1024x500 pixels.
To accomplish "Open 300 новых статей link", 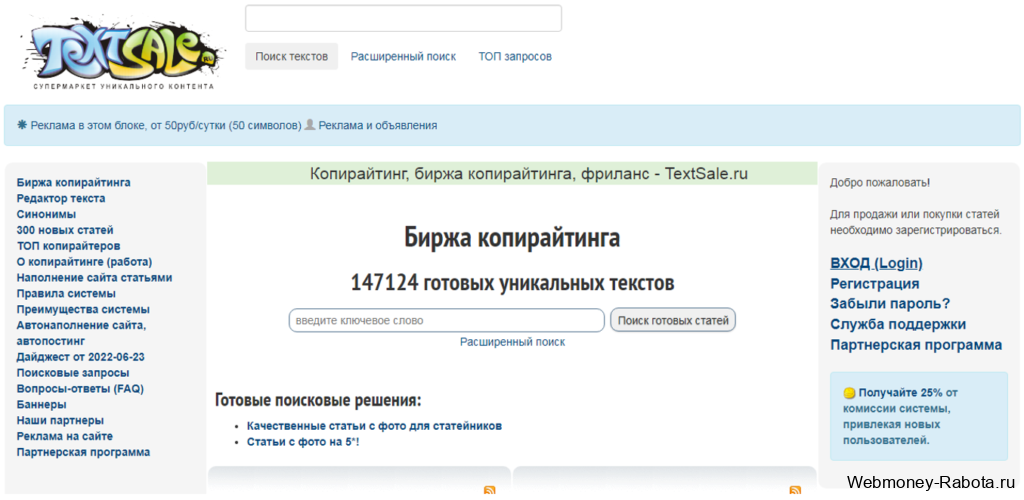I will point(65,230).
